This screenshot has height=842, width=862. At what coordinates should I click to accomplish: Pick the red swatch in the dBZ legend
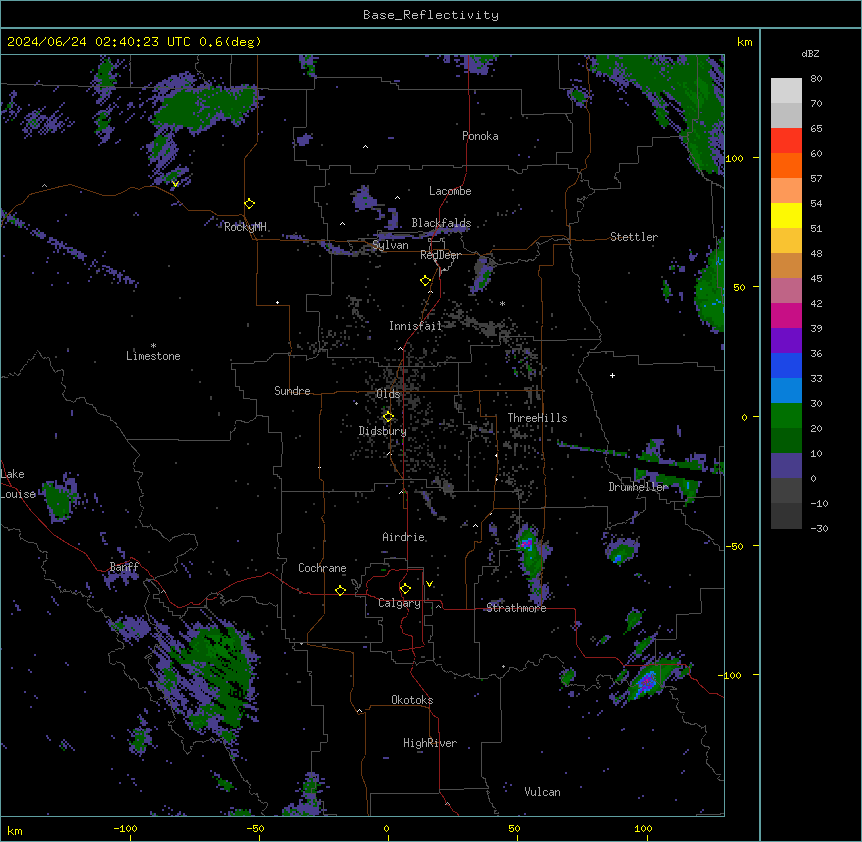(786, 141)
